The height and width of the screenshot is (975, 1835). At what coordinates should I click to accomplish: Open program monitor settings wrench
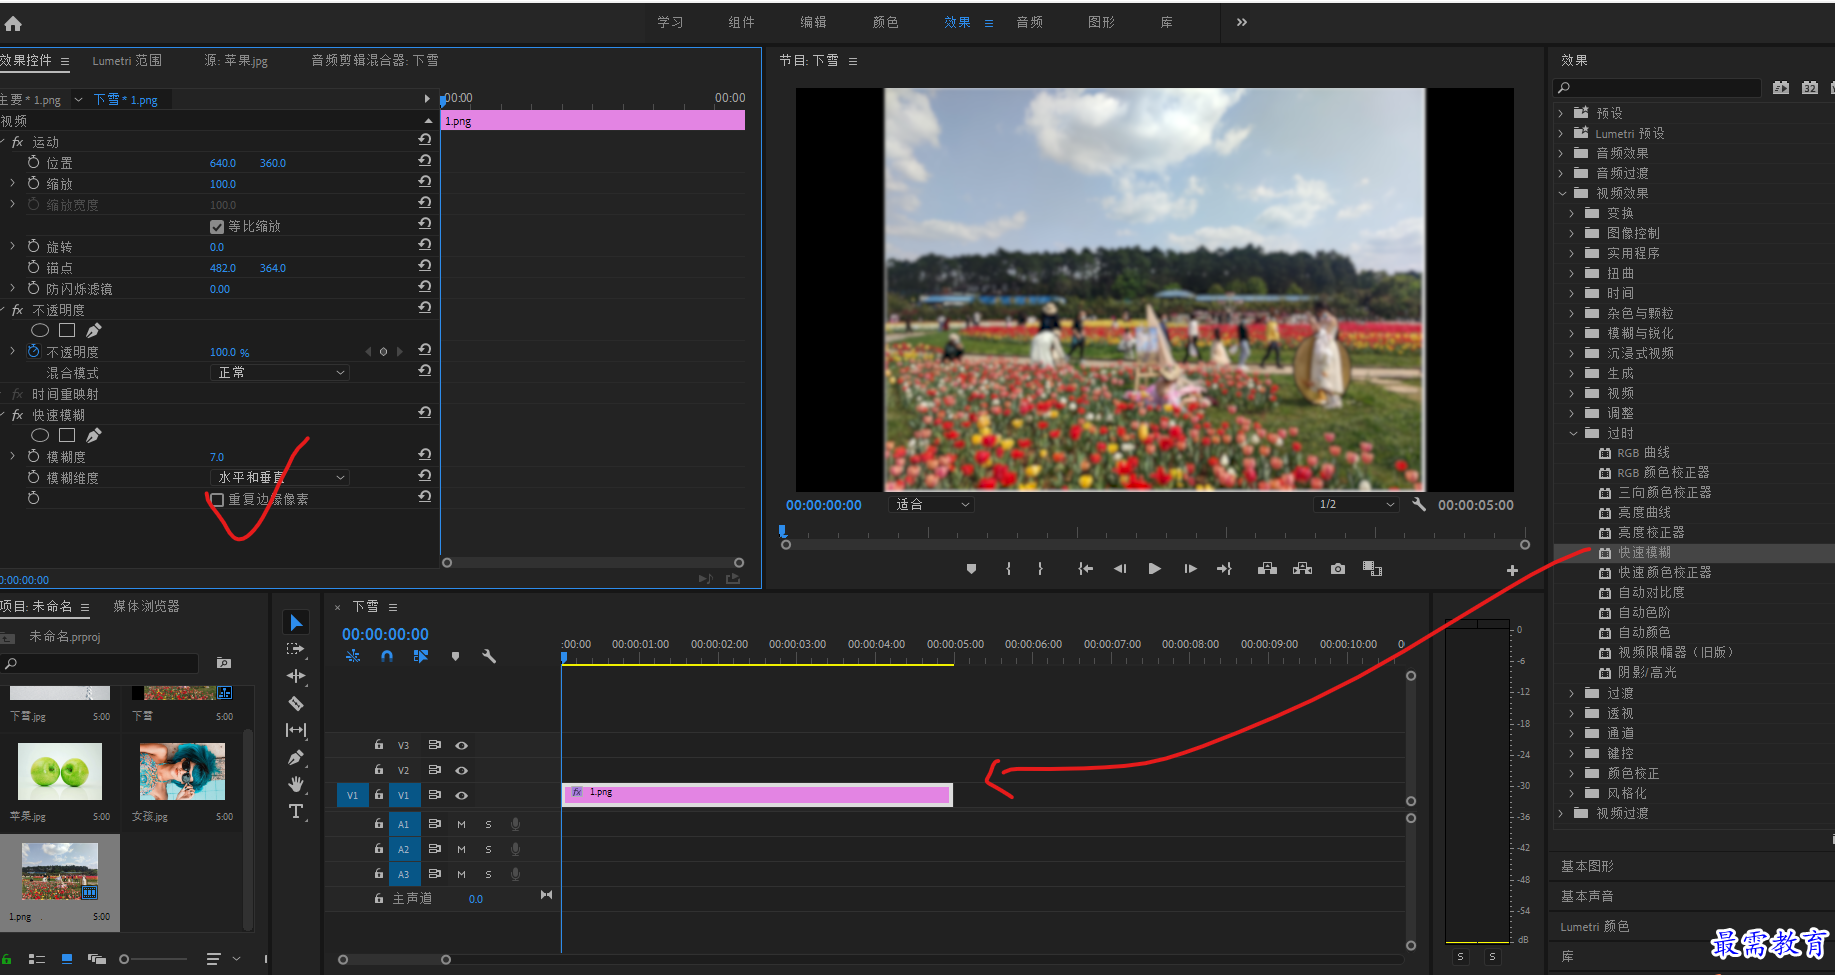coord(1418,505)
